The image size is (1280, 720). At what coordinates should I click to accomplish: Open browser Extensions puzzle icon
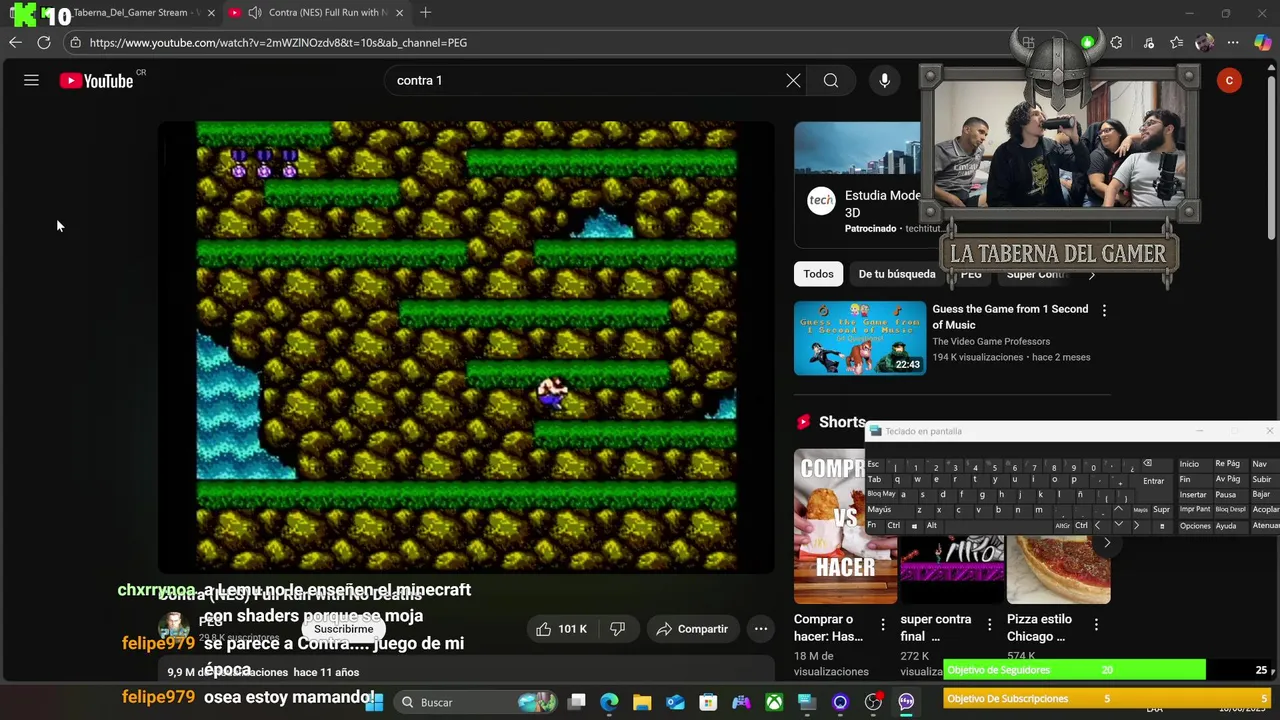1117,42
